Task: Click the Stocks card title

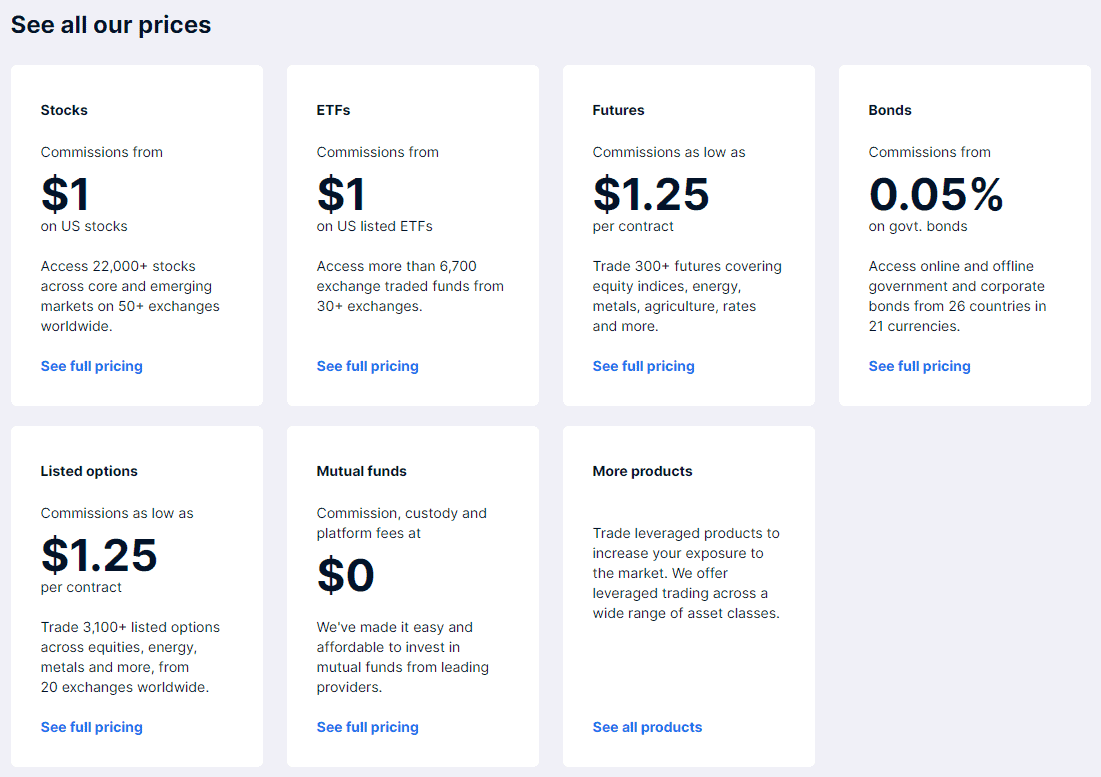Action: (x=64, y=110)
